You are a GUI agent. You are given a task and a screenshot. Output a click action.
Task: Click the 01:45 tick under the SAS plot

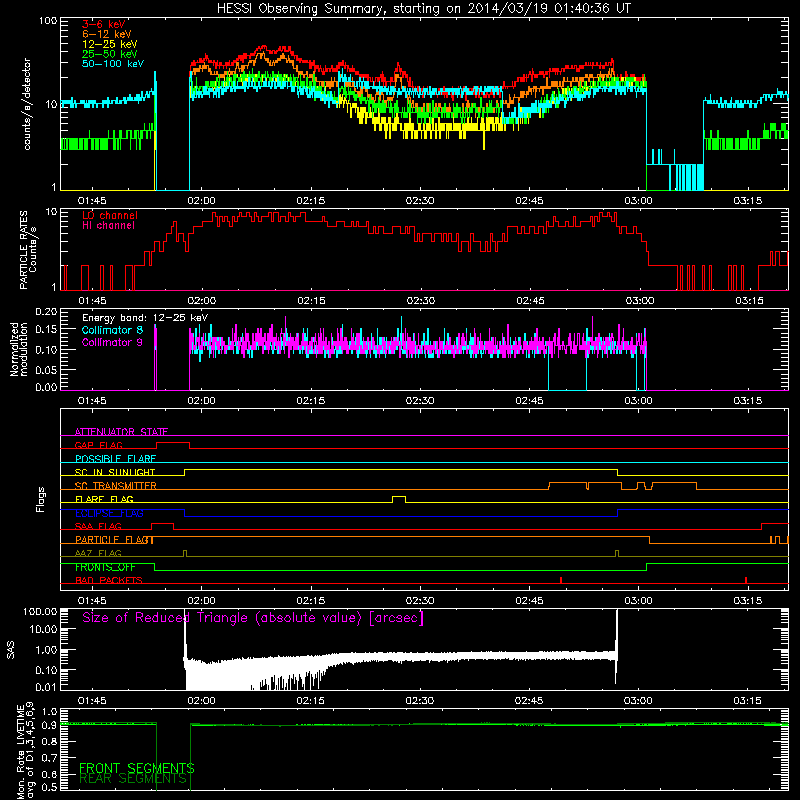pos(92,701)
